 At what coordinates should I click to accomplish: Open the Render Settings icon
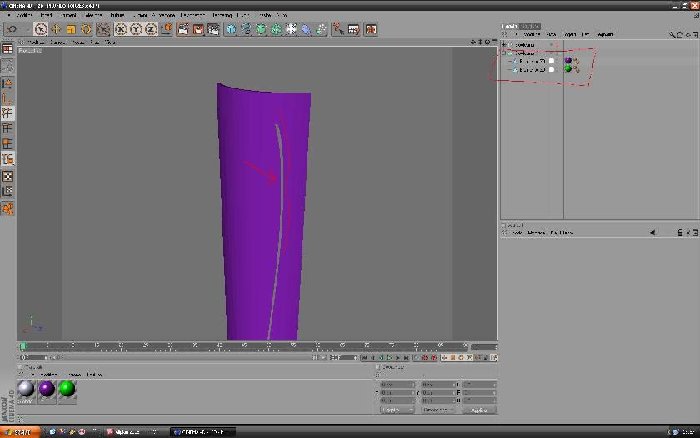click(213, 29)
